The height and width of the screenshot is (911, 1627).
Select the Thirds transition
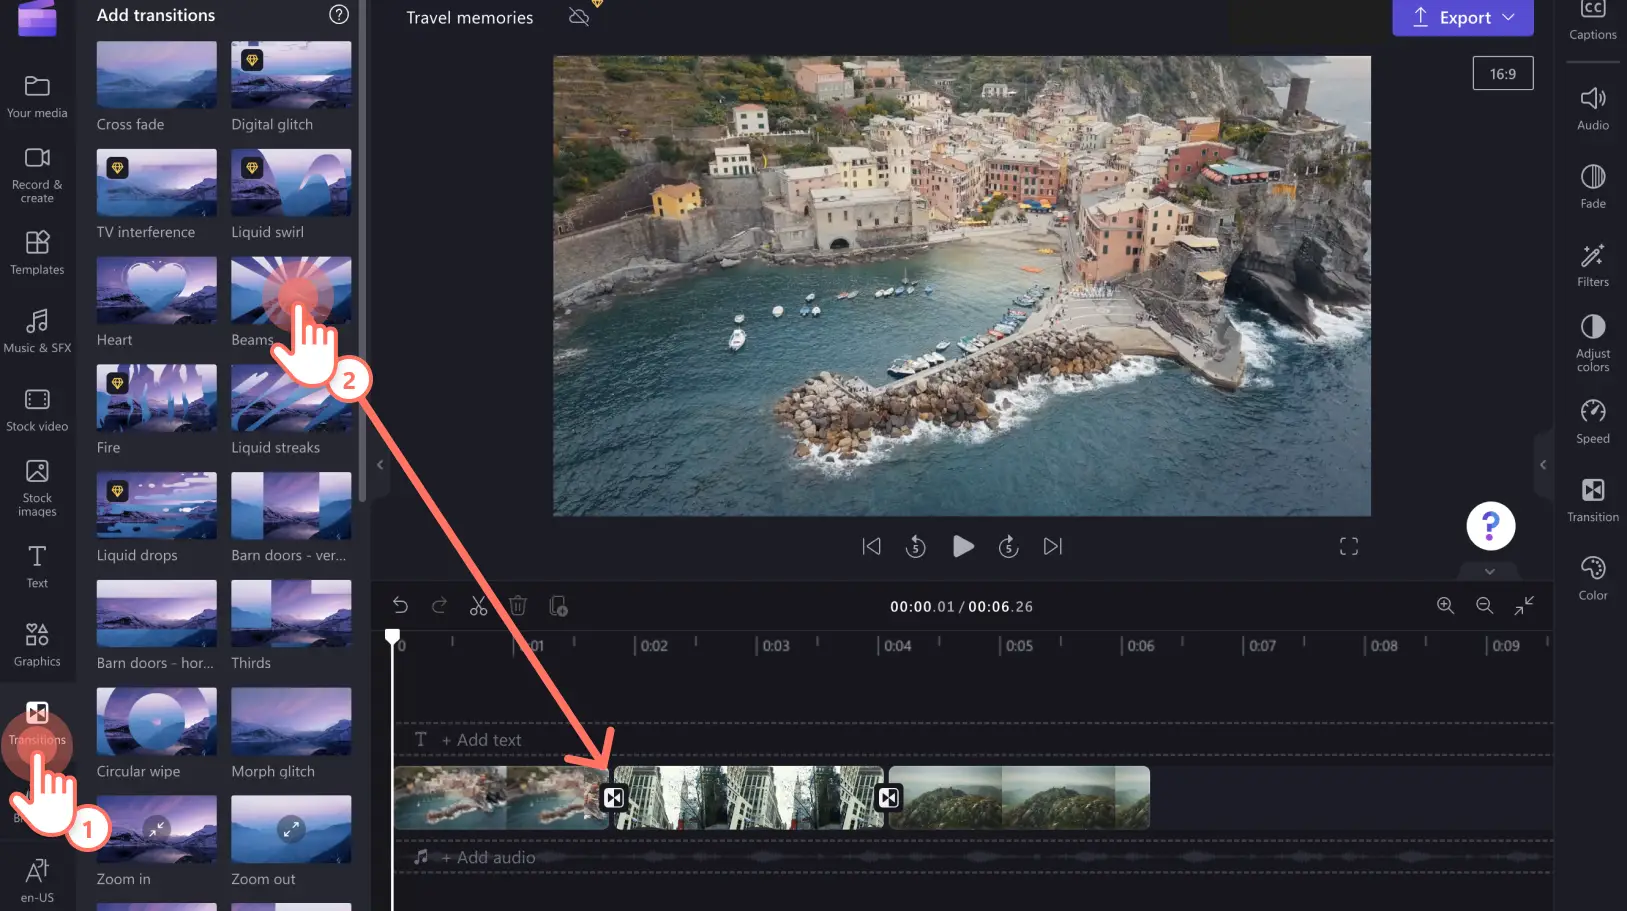(291, 613)
